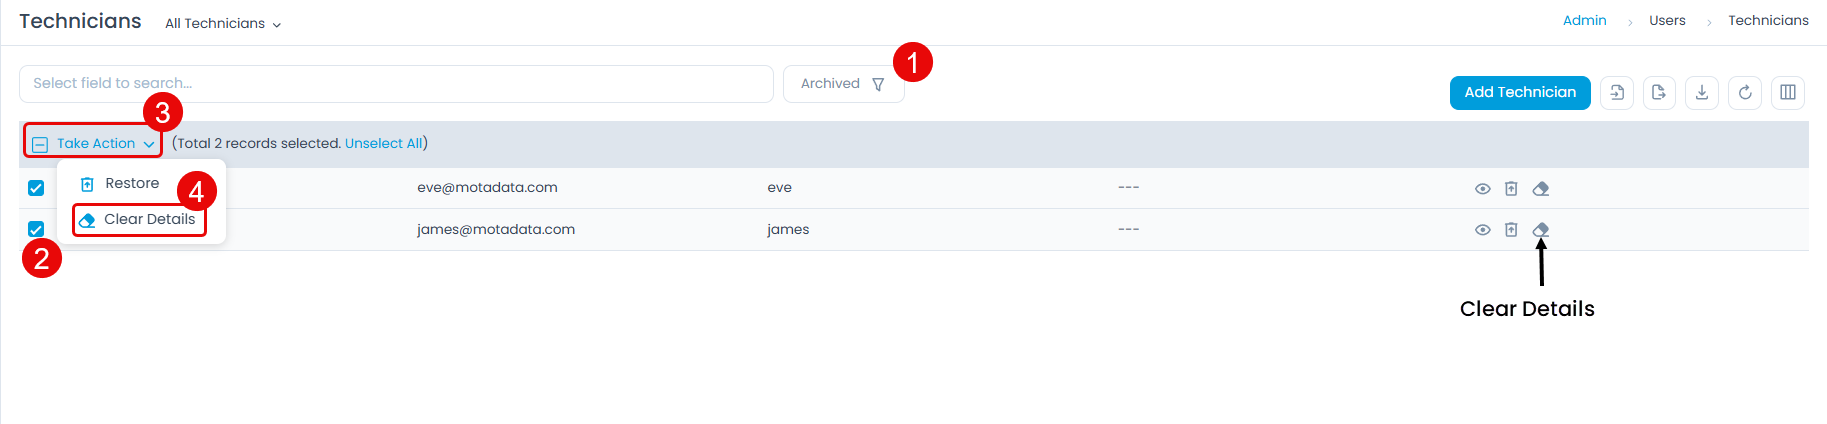
Task: View eve's details with eye icon
Action: 1483,189
